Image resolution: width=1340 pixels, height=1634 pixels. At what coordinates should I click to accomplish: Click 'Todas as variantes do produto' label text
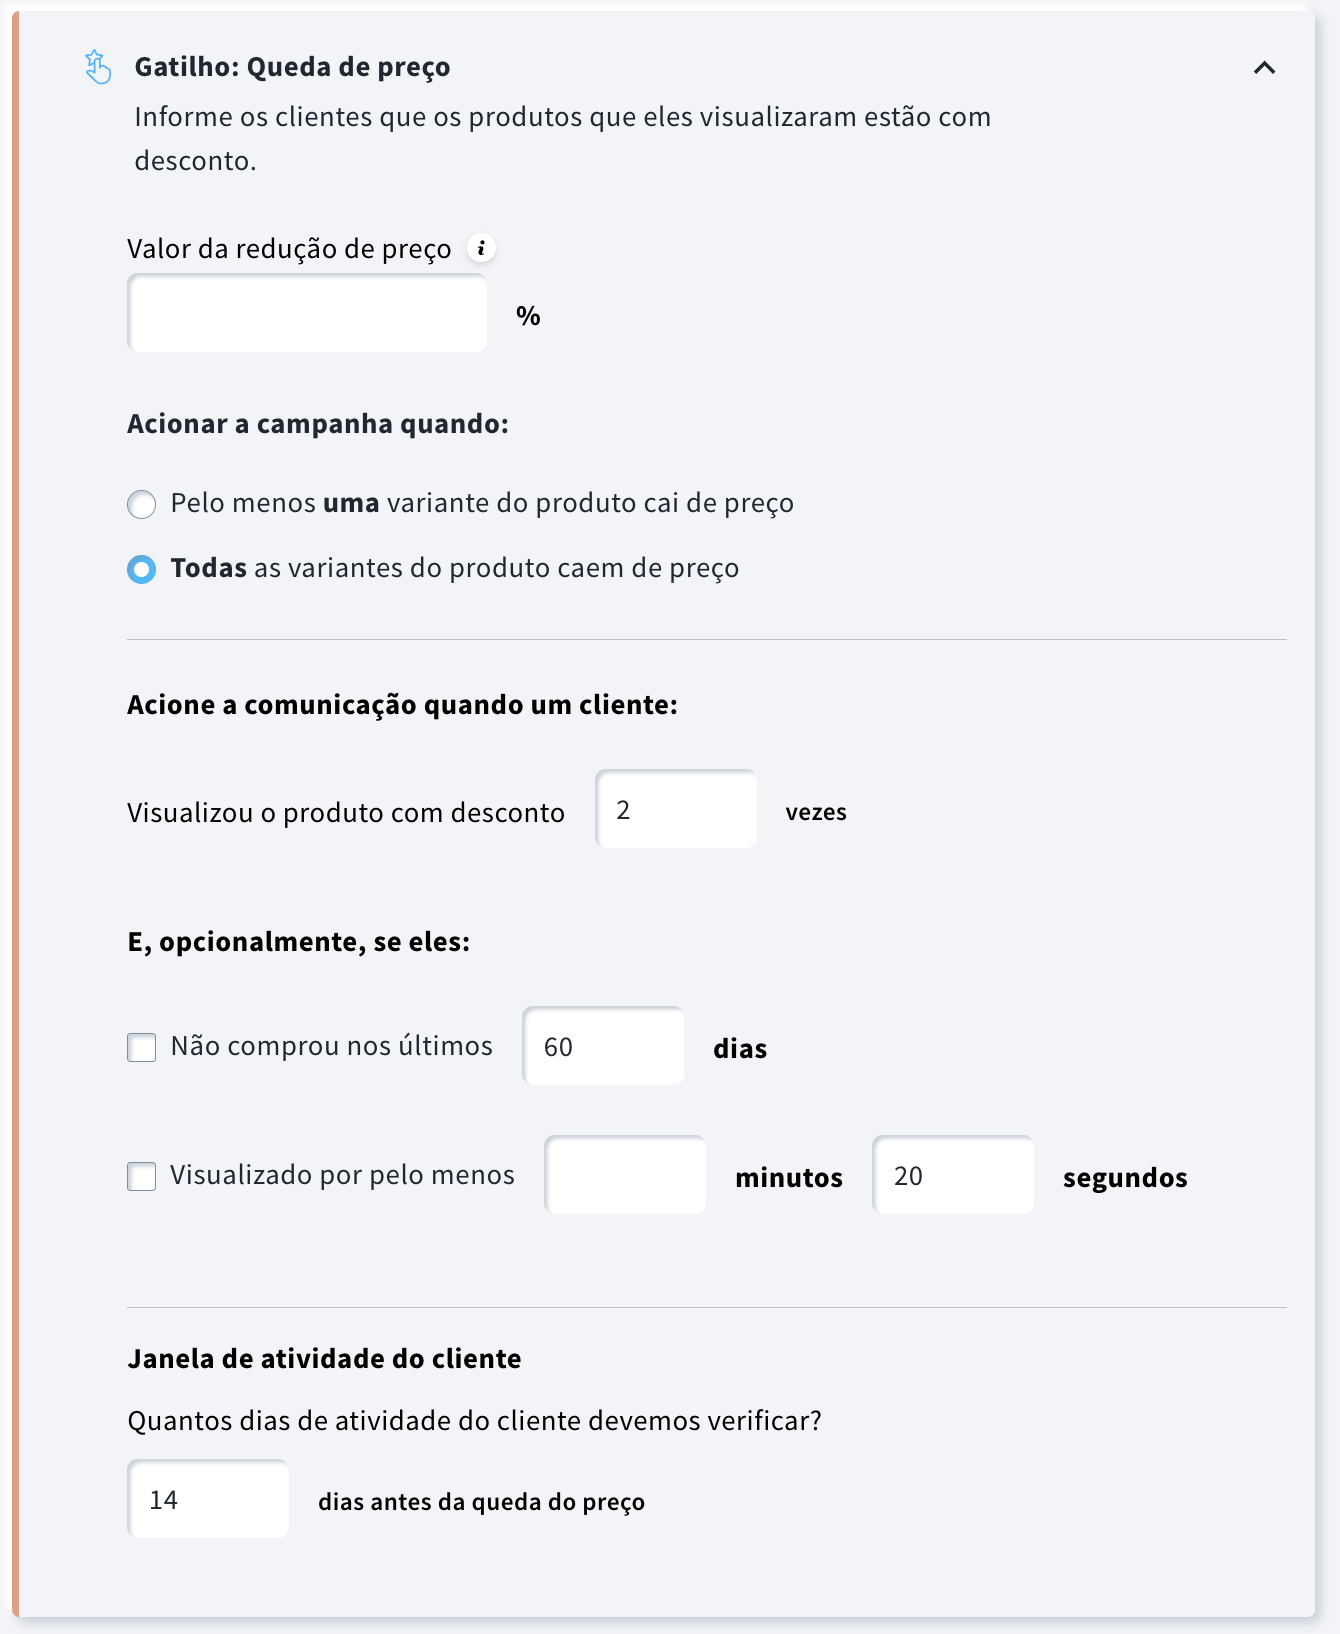pyautogui.click(x=455, y=568)
